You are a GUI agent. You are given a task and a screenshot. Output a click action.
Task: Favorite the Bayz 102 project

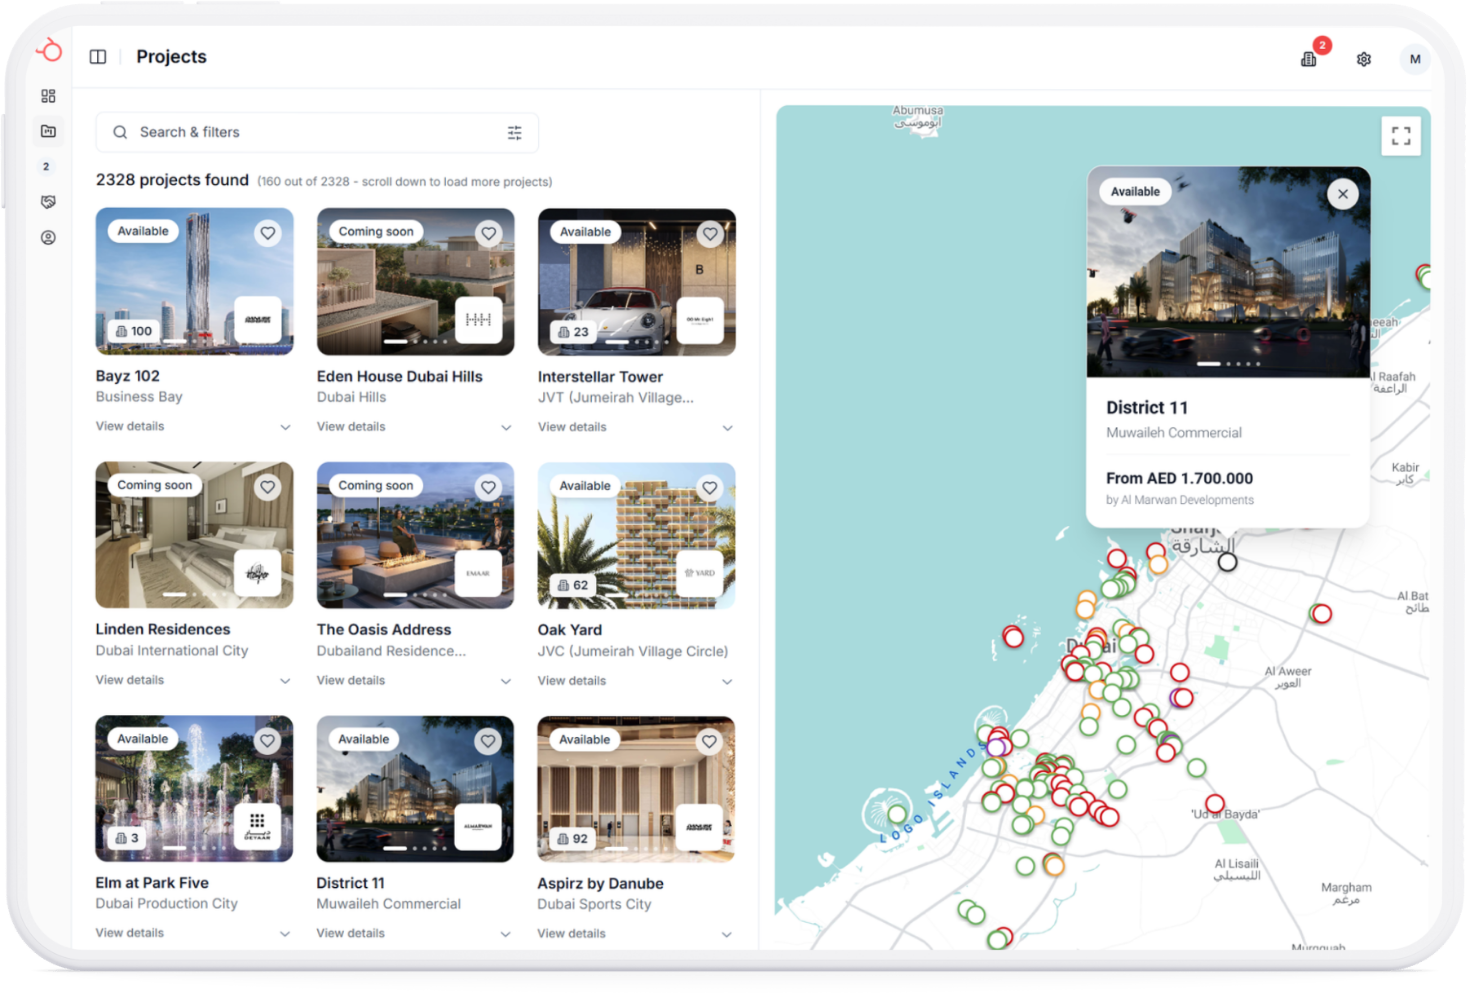click(268, 233)
